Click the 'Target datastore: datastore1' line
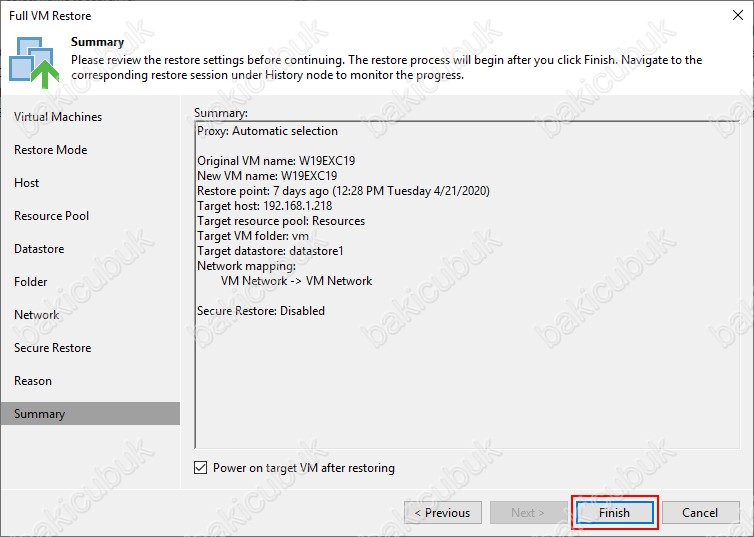 coord(270,250)
